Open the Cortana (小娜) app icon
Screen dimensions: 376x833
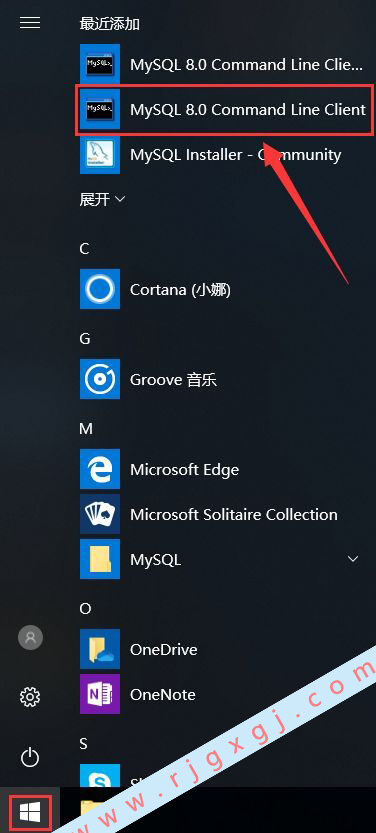pos(100,290)
